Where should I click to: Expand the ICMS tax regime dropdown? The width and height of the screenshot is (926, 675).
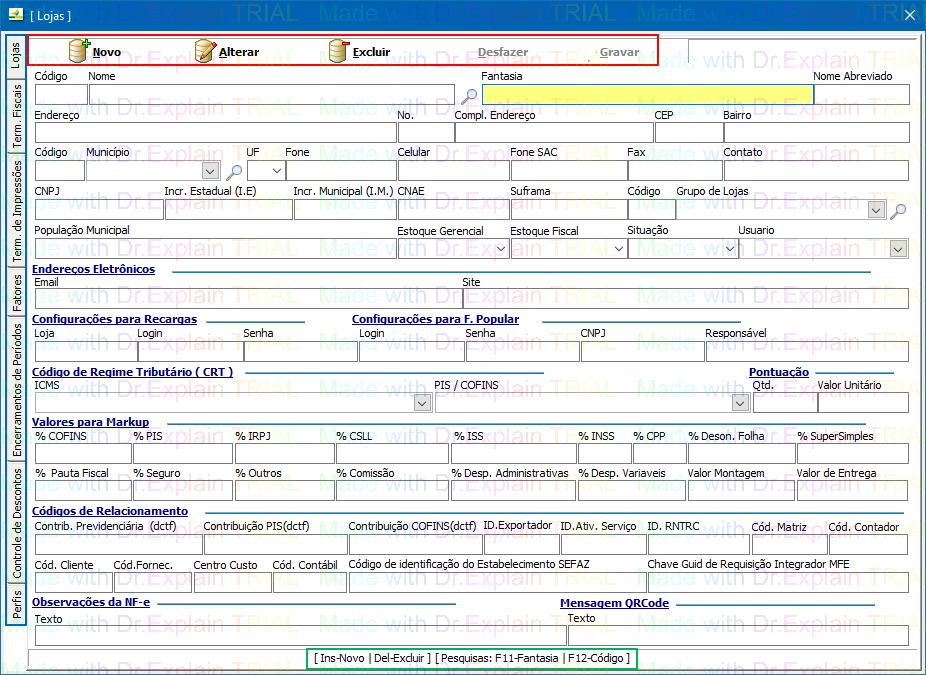click(422, 403)
